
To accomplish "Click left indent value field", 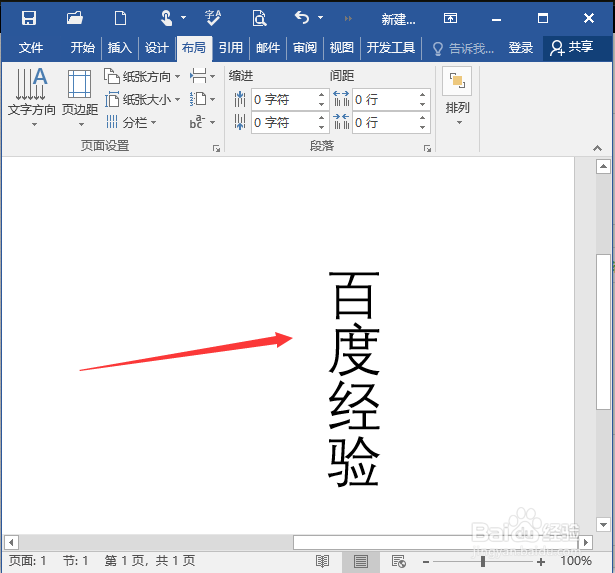I will (284, 99).
